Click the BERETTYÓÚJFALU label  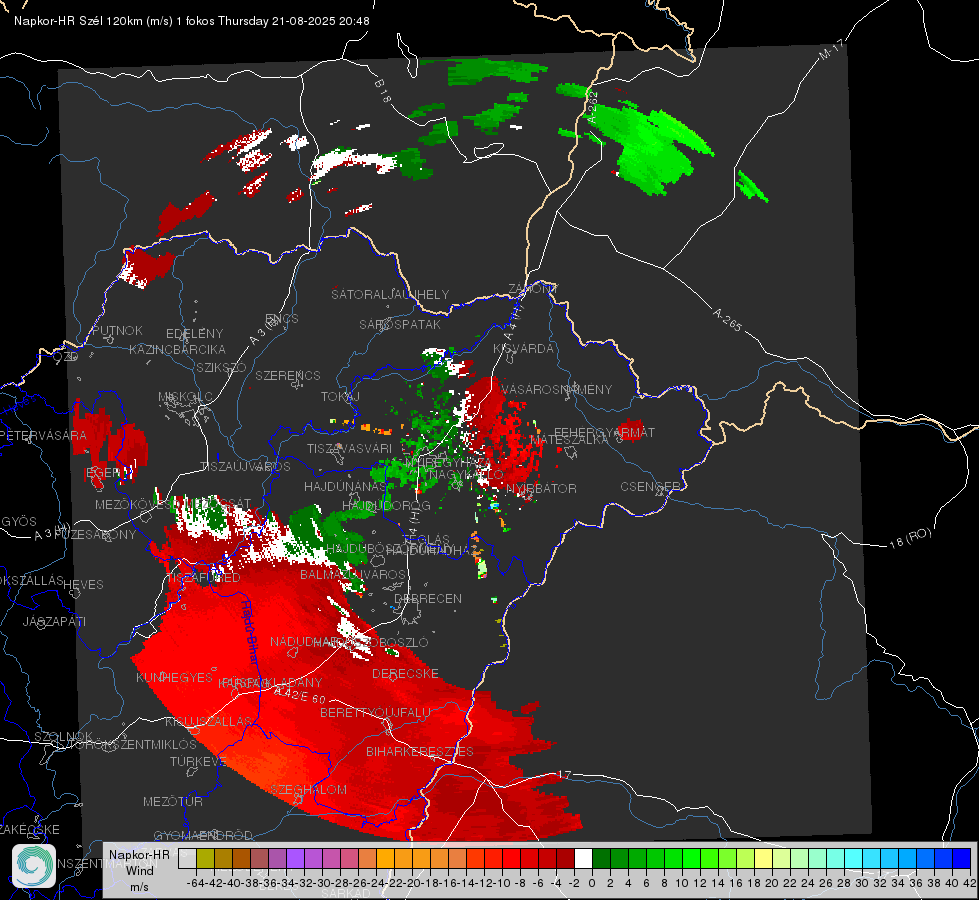375,713
